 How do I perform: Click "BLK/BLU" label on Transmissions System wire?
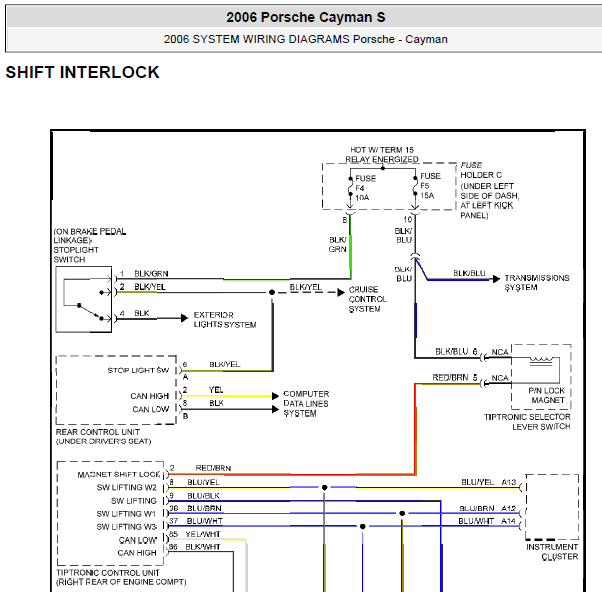(469, 273)
